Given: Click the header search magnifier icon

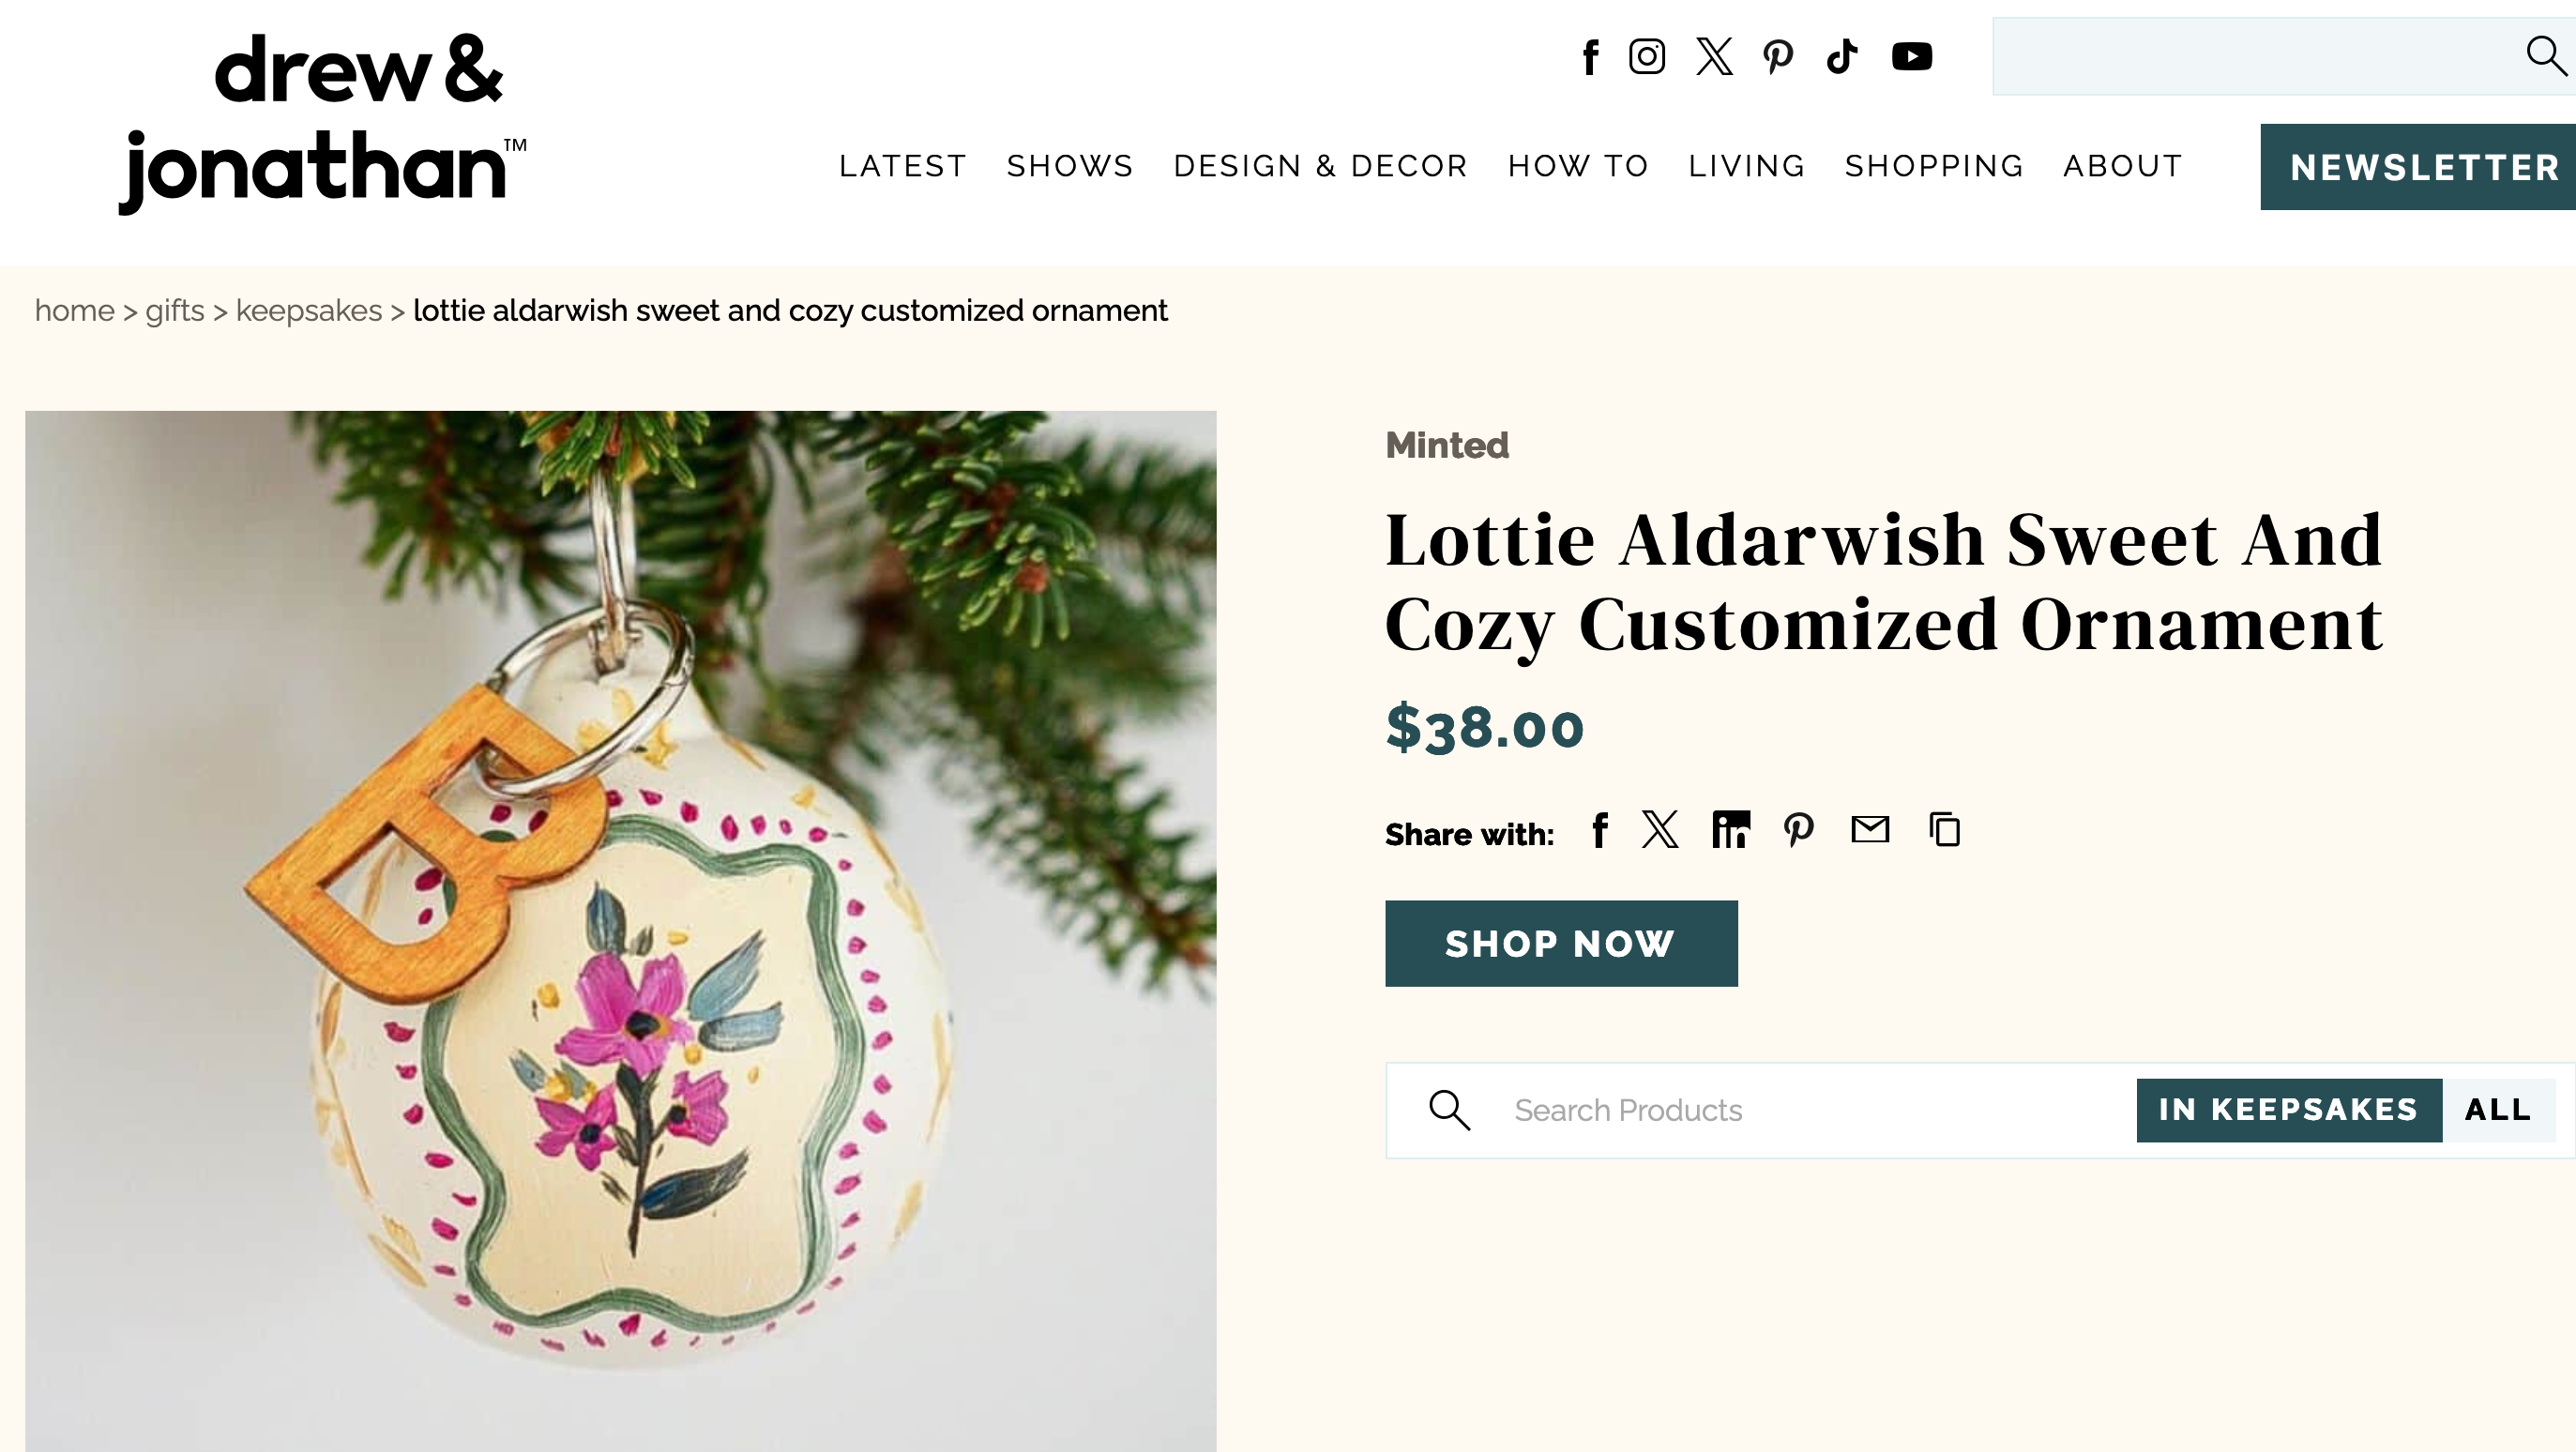Looking at the screenshot, I should [2545, 56].
